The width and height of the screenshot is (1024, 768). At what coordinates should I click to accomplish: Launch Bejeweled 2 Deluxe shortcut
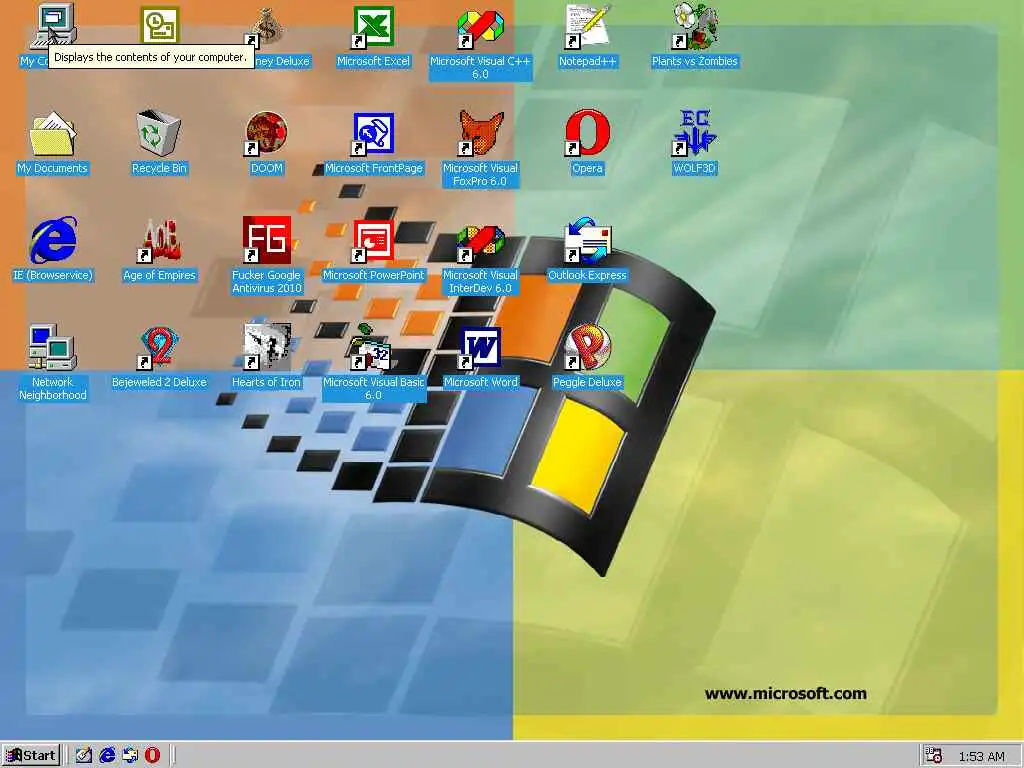pos(159,347)
